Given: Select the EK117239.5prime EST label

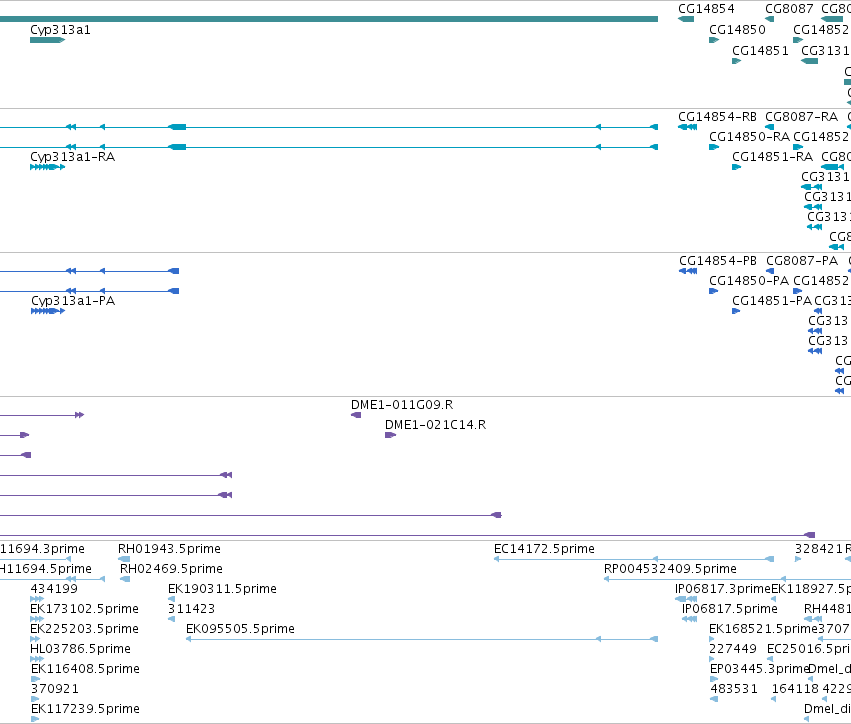Looking at the screenshot, I should click(85, 709).
